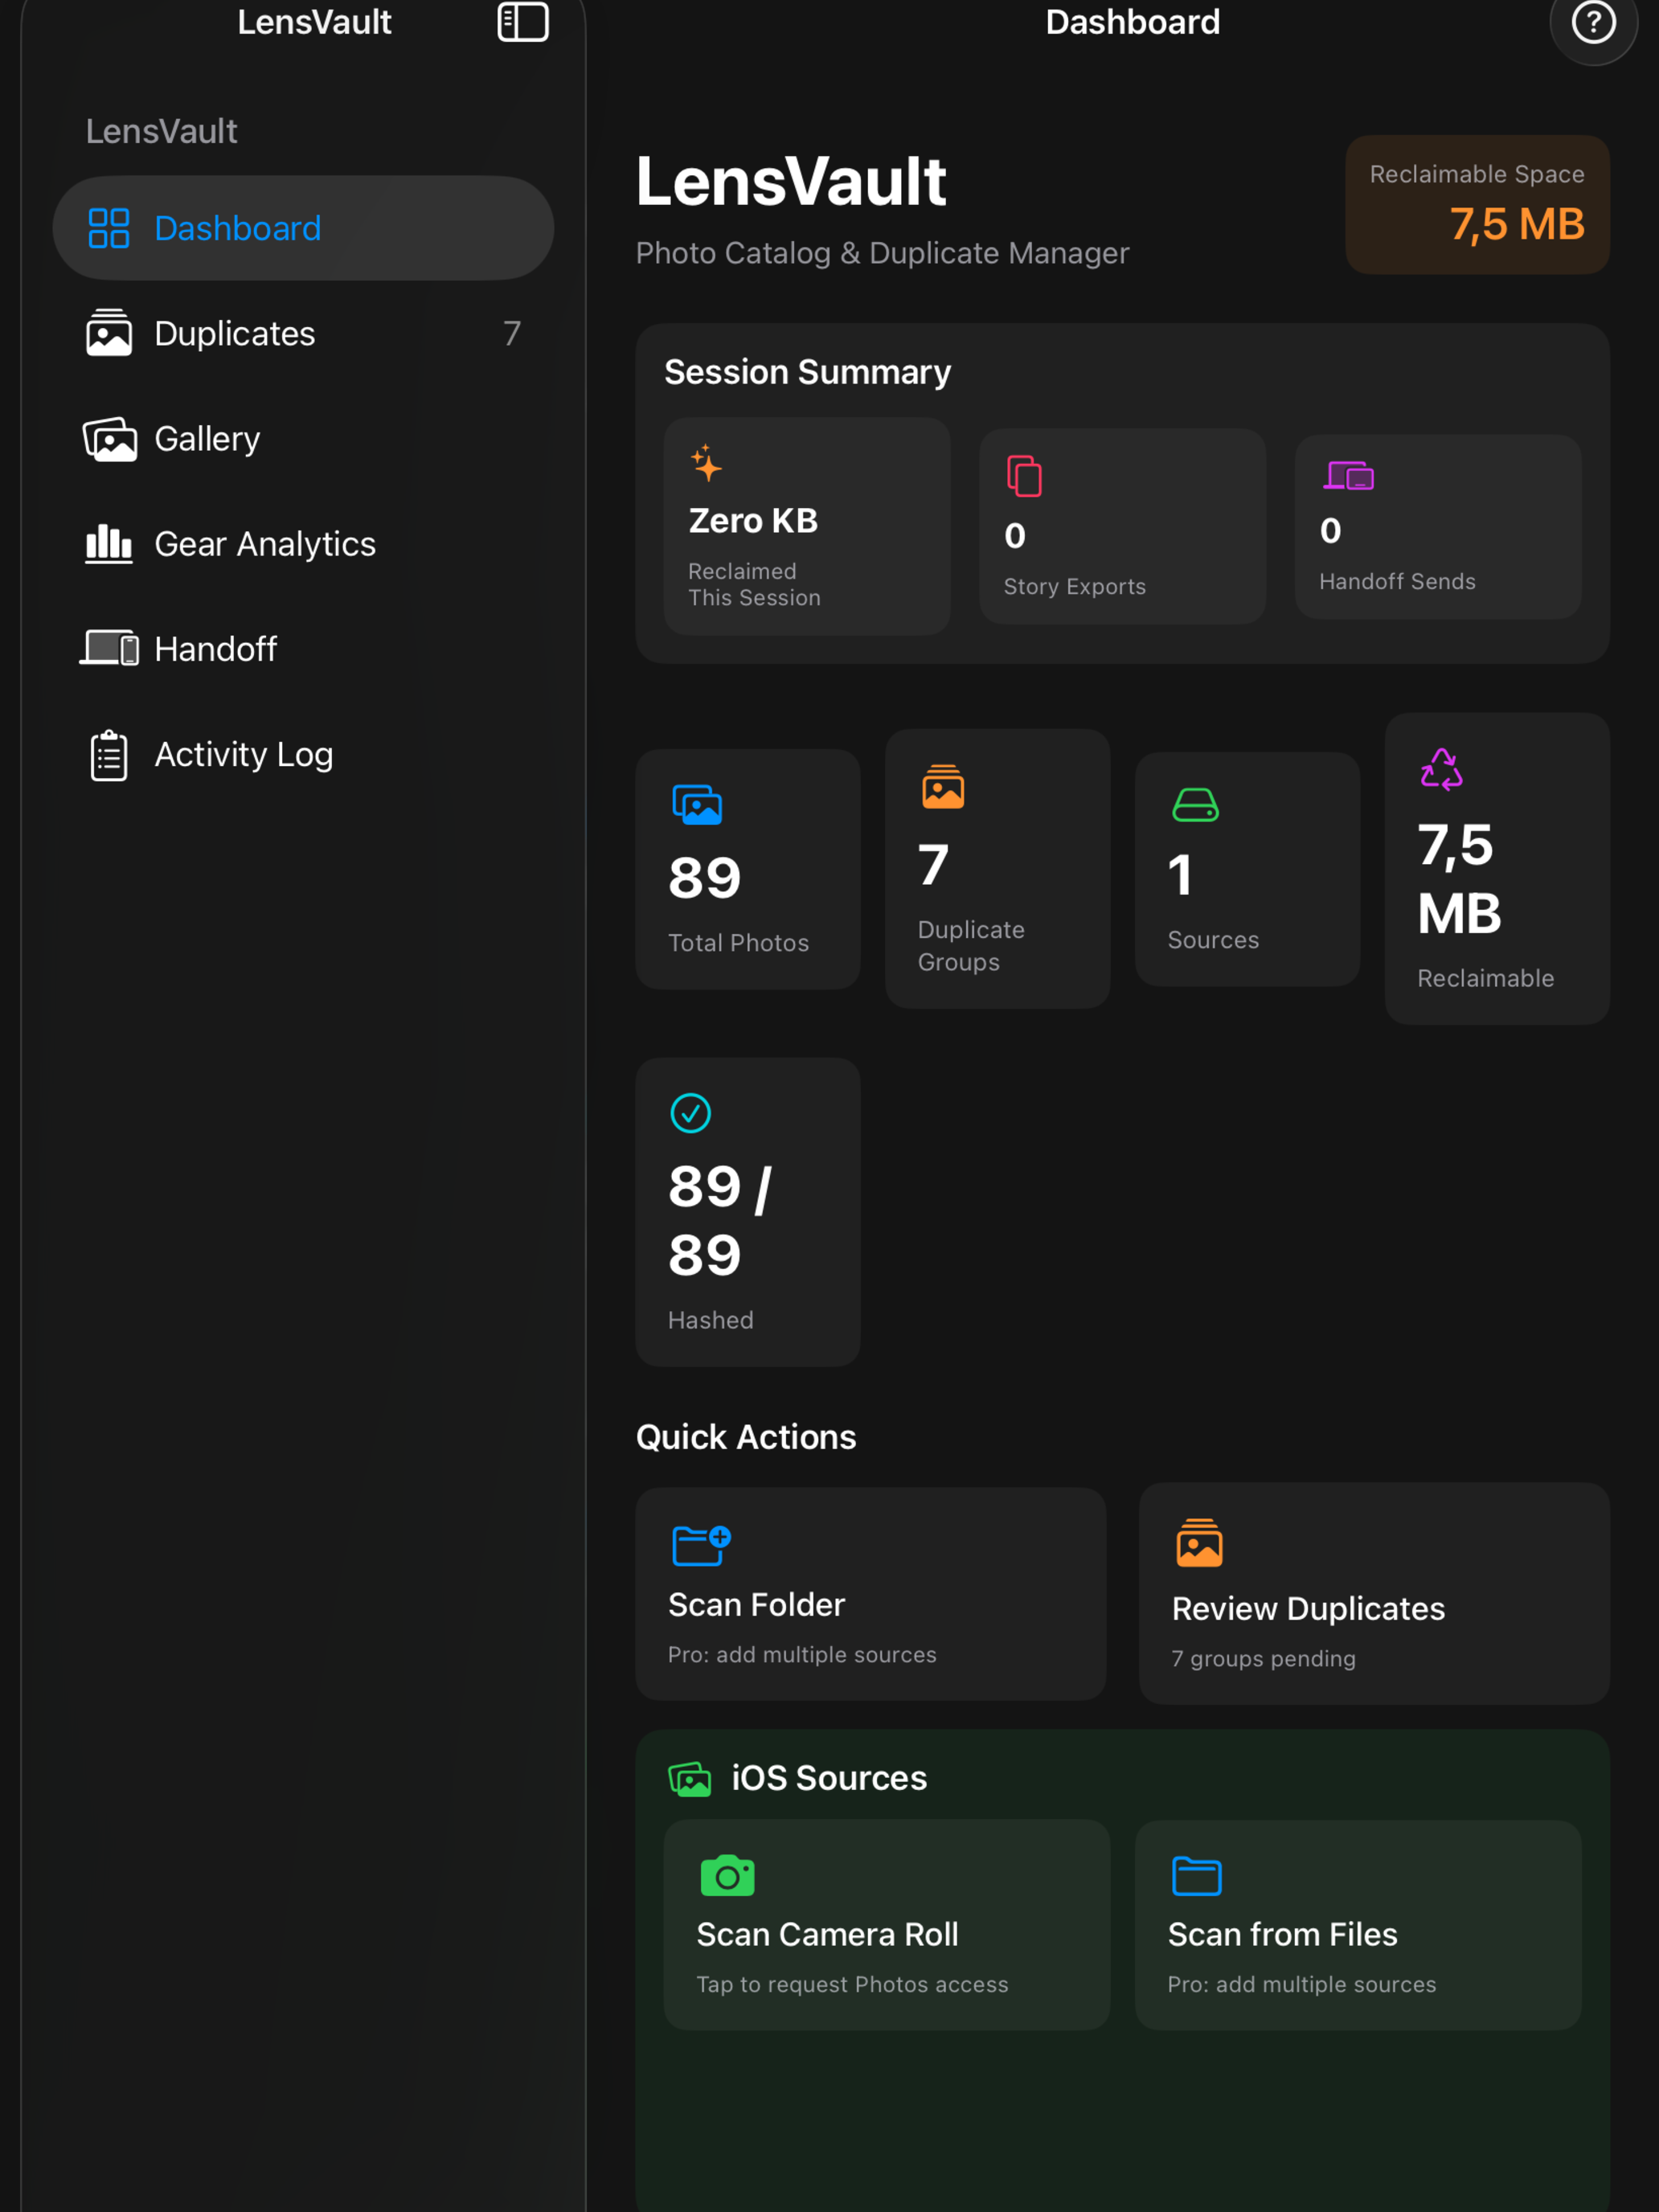The height and width of the screenshot is (2212, 1659).
Task: Click the blue photos icon above 89
Action: pyautogui.click(x=697, y=805)
